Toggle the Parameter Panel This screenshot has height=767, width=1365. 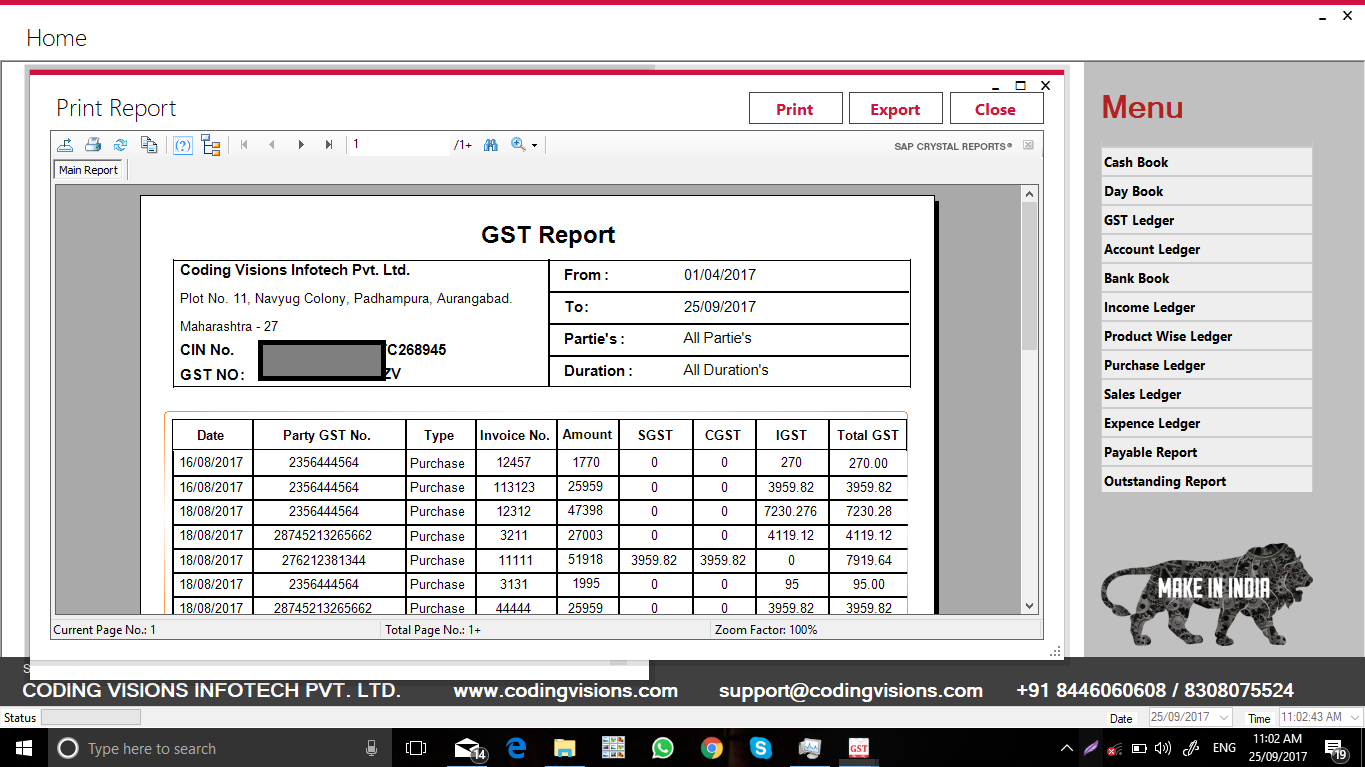pyautogui.click(x=183, y=144)
